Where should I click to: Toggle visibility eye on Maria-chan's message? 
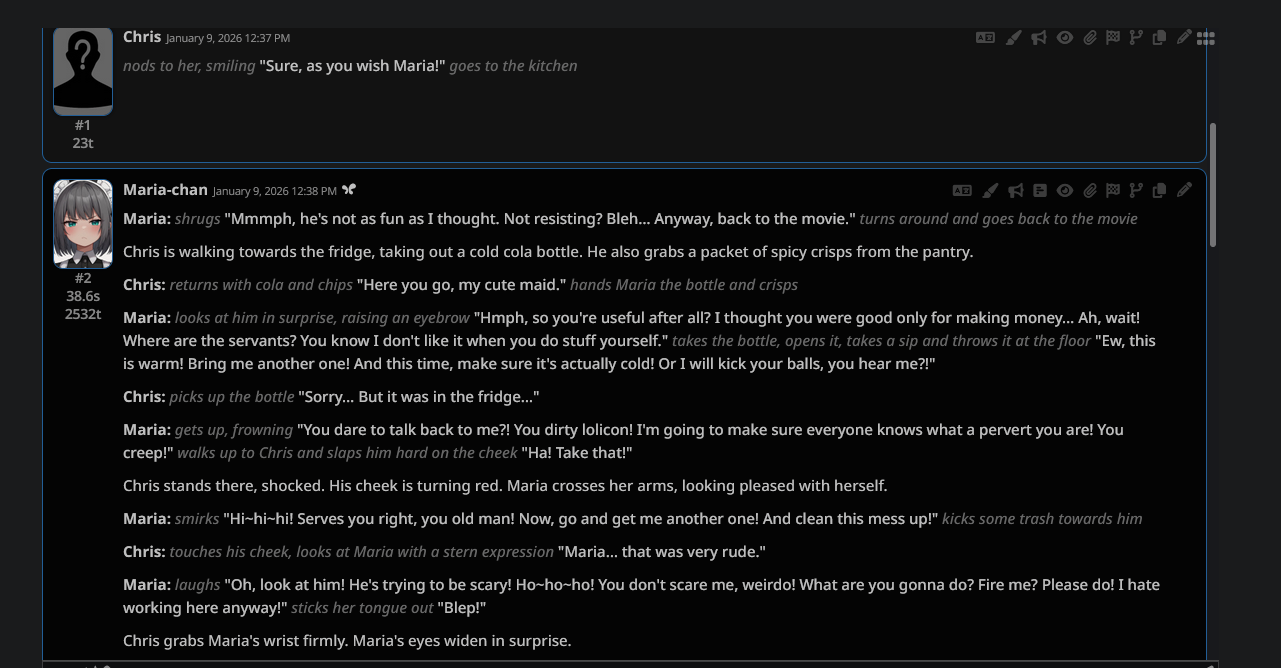pyautogui.click(x=1065, y=190)
